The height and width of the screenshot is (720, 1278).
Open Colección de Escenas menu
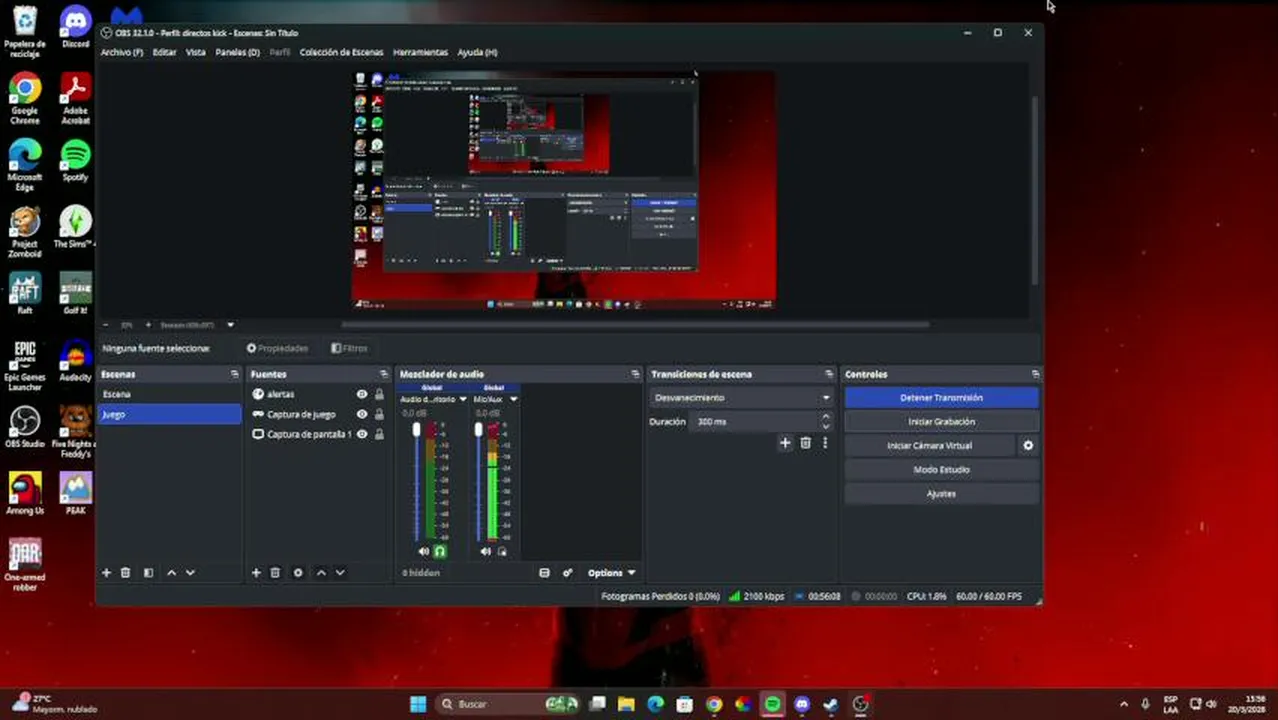pyautogui.click(x=341, y=52)
